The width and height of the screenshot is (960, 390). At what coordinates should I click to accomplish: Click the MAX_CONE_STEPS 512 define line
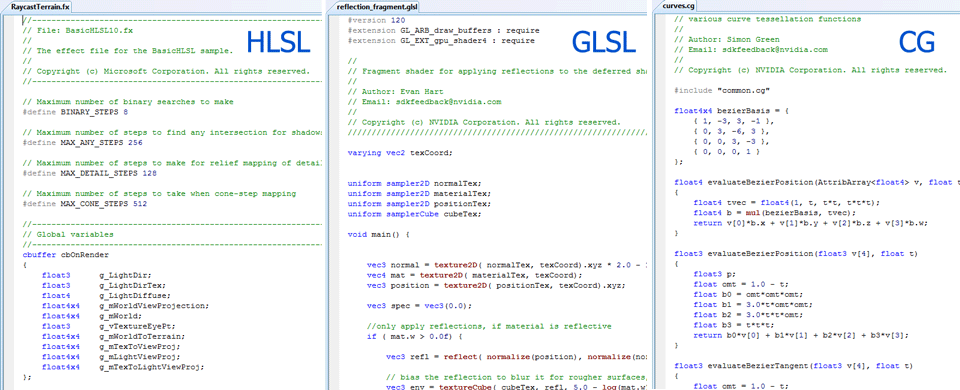[x=84, y=204]
